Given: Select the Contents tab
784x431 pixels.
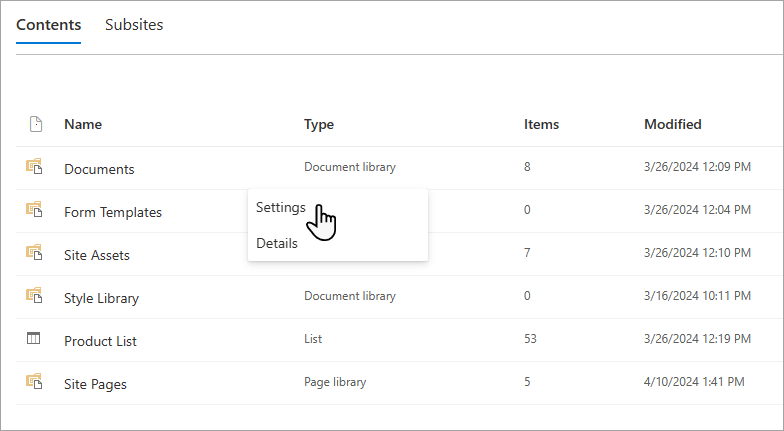Looking at the screenshot, I should (x=48, y=24).
